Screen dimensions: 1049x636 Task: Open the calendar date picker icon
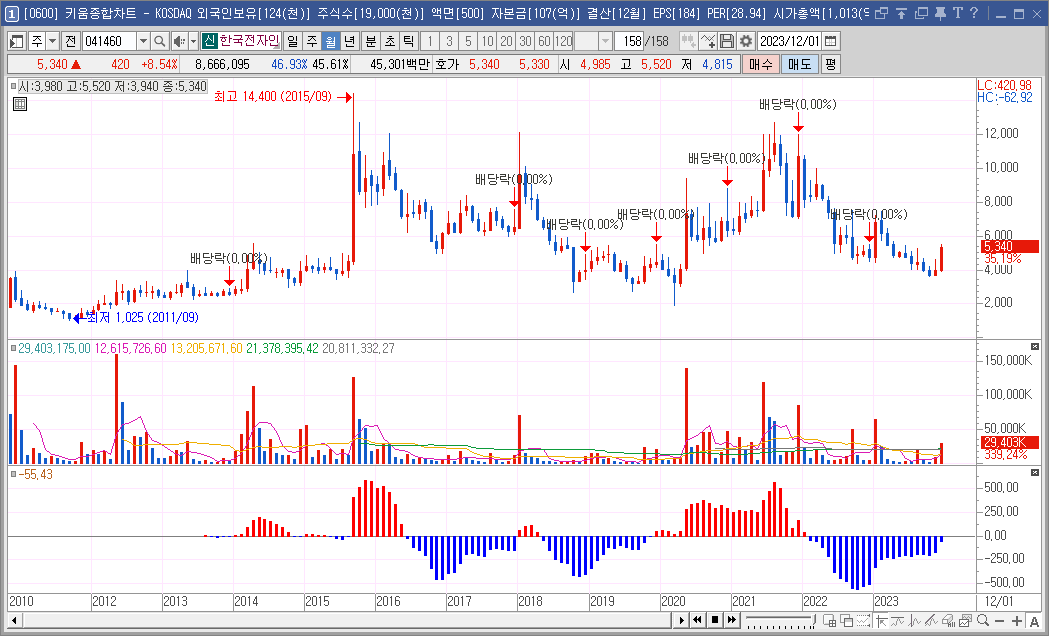[x=830, y=41]
